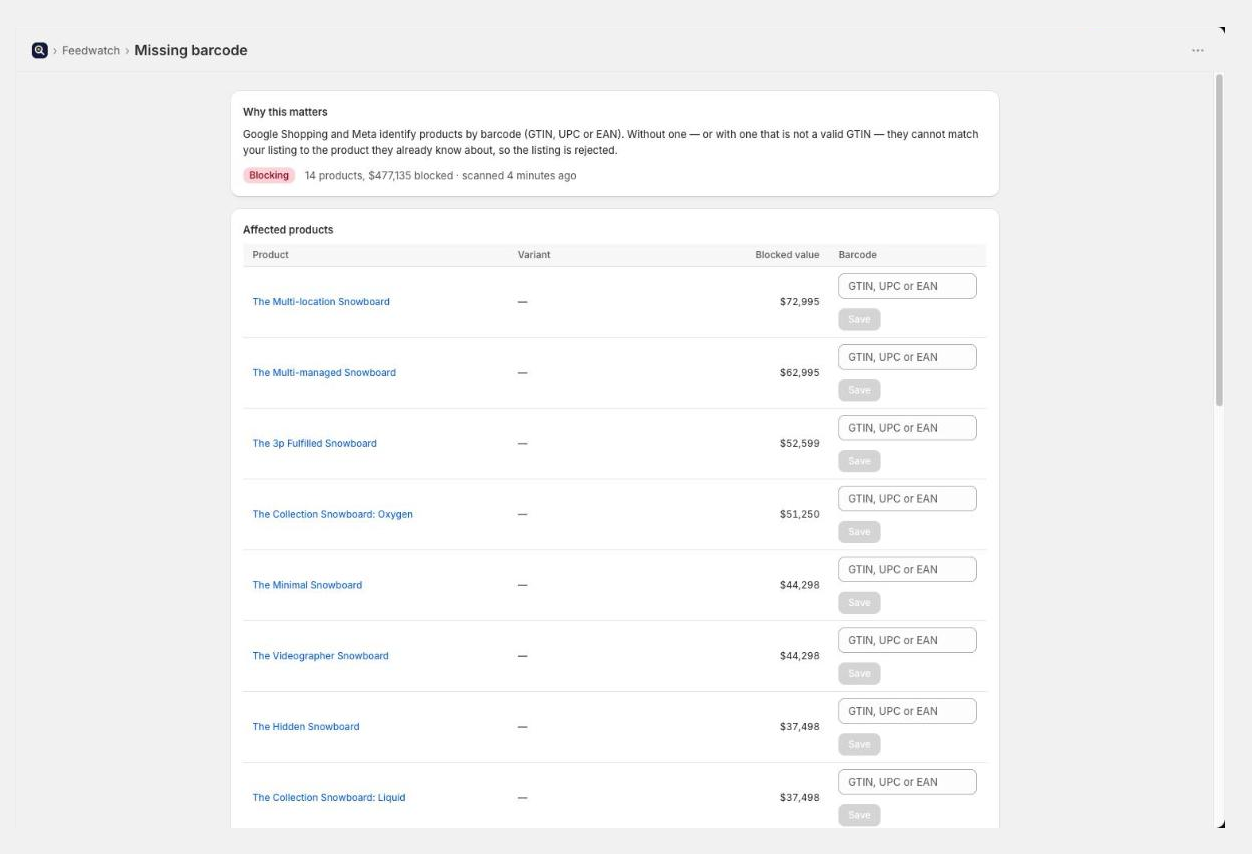Click Save for Collection Snowboard: Oxygen

(x=859, y=533)
